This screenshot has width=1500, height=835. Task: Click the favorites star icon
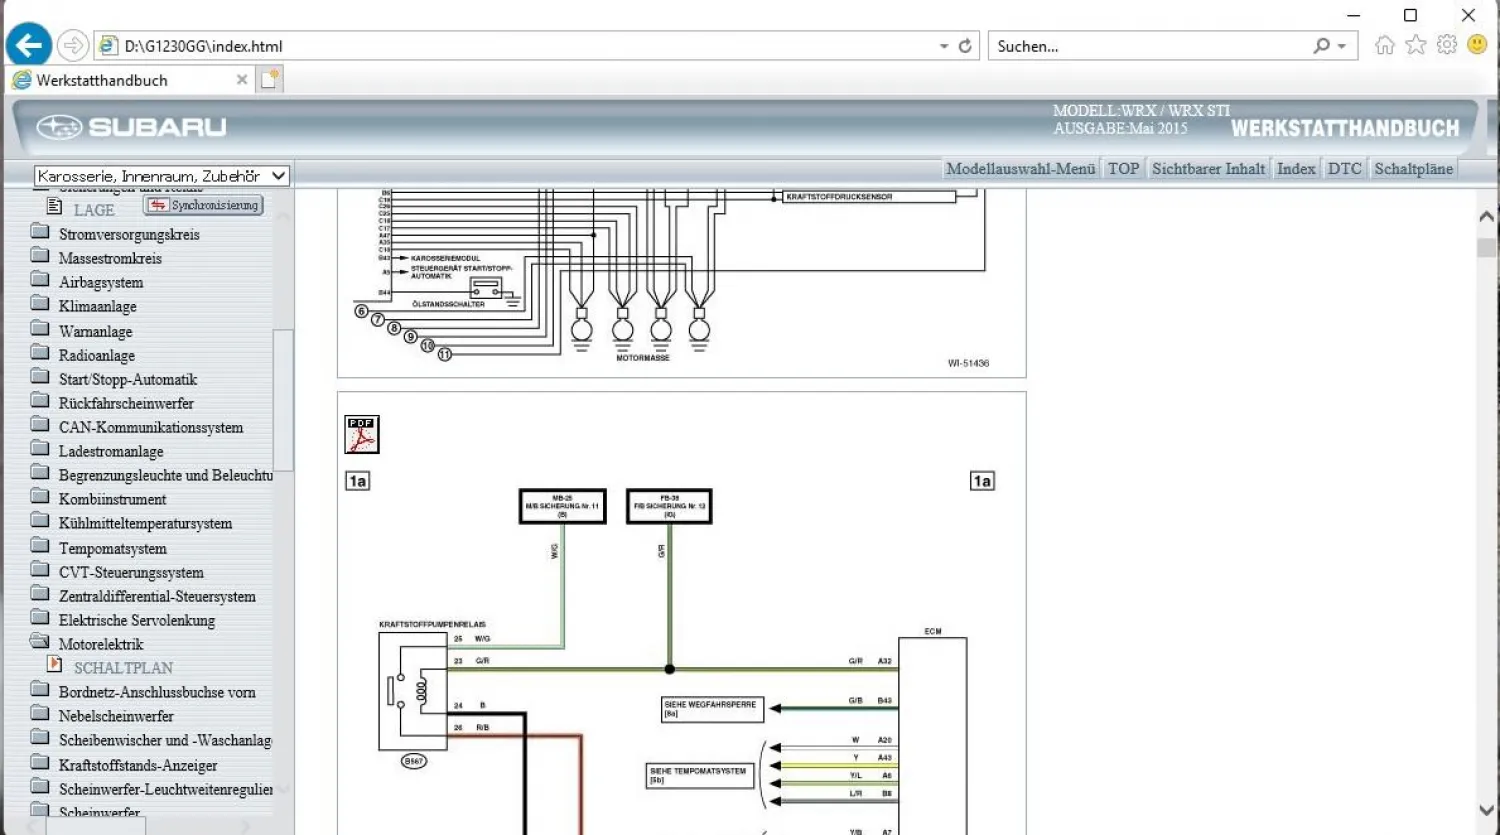click(1415, 45)
